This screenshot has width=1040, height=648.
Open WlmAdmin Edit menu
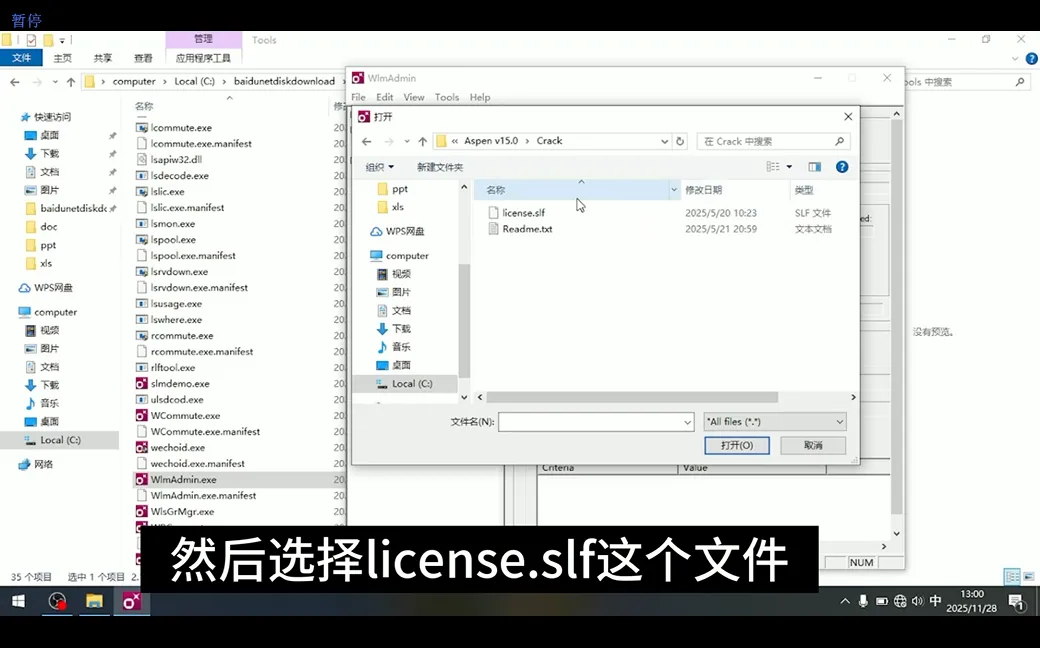(x=385, y=97)
